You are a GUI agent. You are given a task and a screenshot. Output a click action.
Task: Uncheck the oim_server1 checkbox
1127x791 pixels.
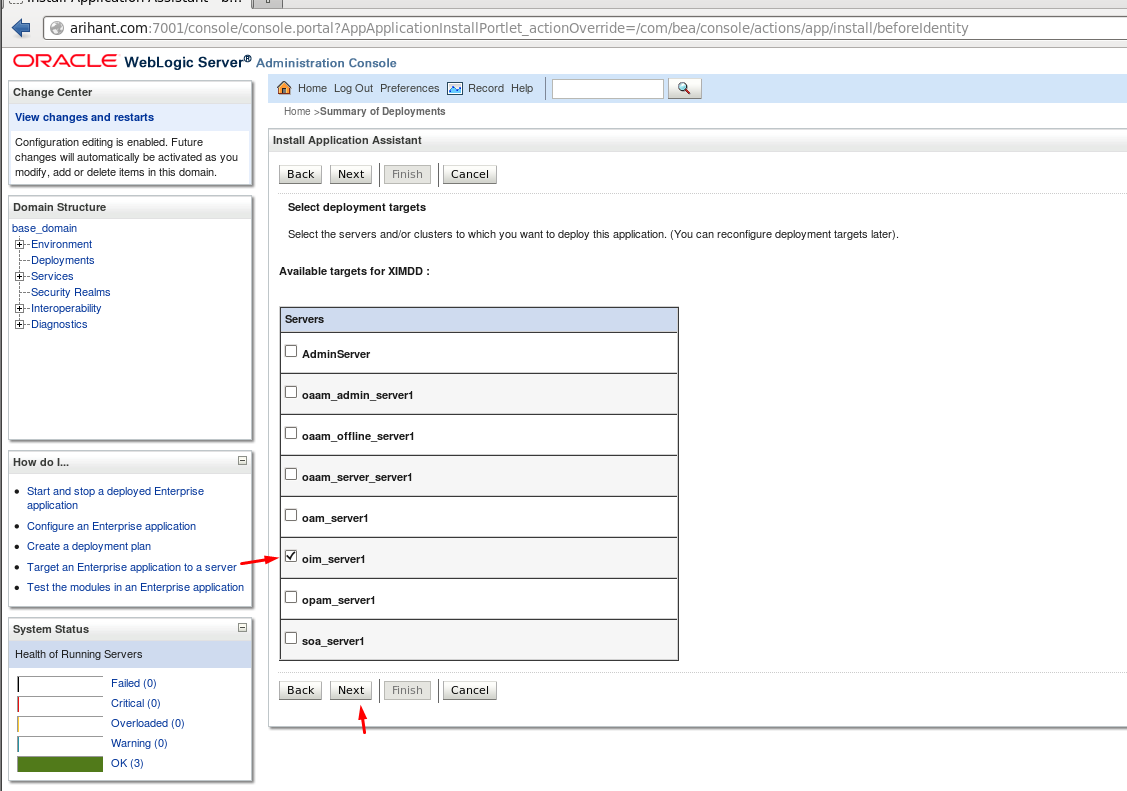291,556
